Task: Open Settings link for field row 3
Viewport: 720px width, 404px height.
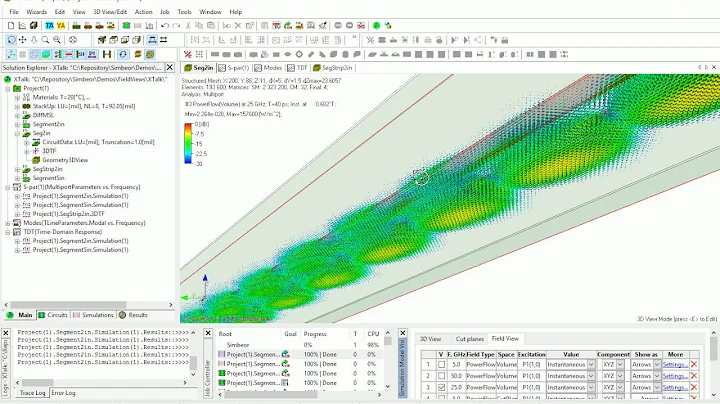Action: pyautogui.click(x=675, y=387)
